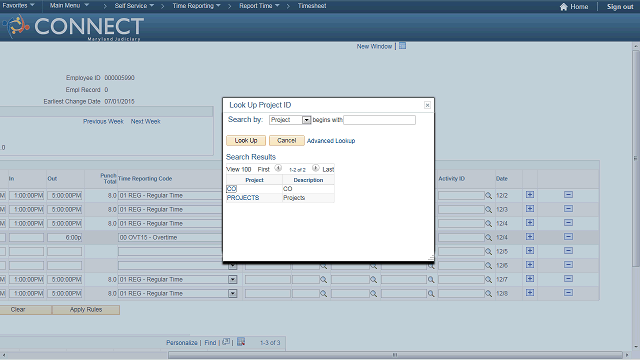
Task: Select the PROJECTS project result
Action: (x=243, y=198)
